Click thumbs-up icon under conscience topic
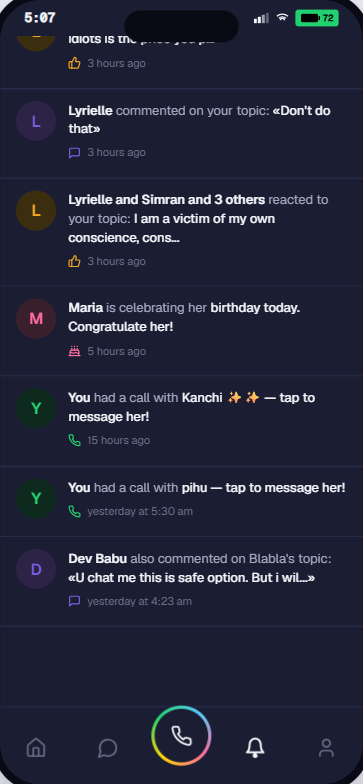The height and width of the screenshot is (784, 363). tap(74, 261)
